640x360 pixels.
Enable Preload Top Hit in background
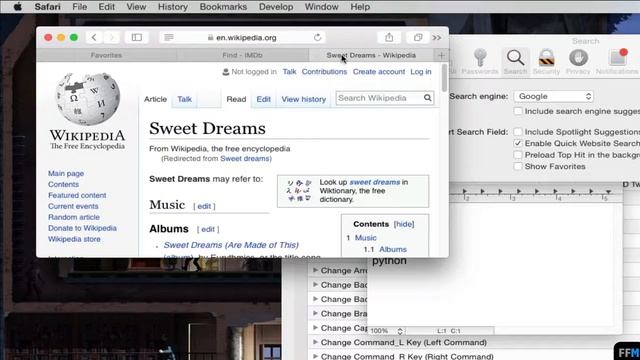tap(518, 155)
